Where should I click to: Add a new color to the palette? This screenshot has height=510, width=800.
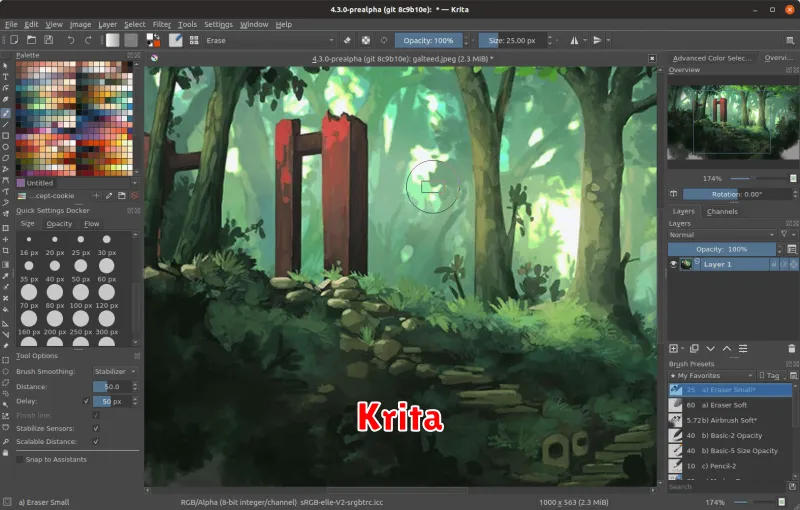[x=96, y=196]
